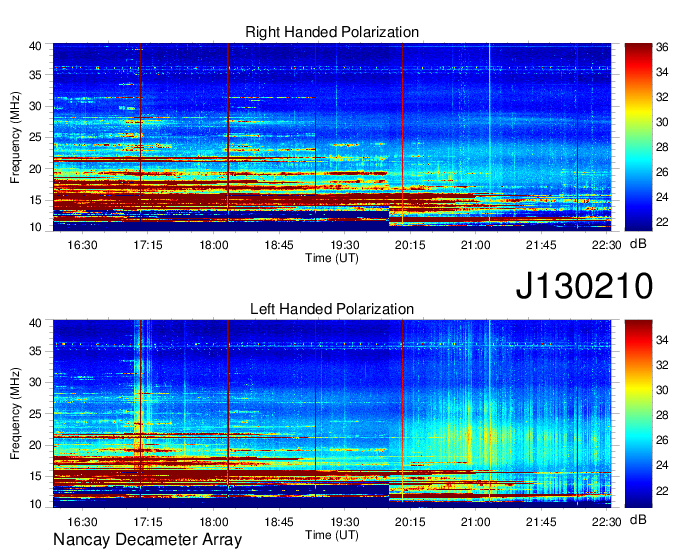Click the '16:30' tick under the top panel
This screenshot has width=680, height=552.
pyautogui.click(x=82, y=245)
